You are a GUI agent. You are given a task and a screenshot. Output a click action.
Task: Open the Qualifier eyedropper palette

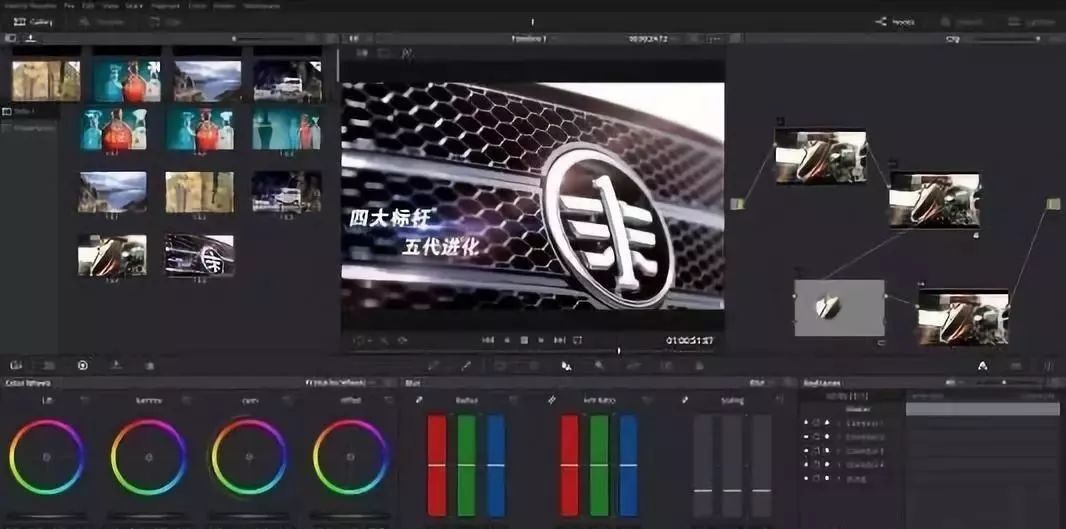(466, 366)
